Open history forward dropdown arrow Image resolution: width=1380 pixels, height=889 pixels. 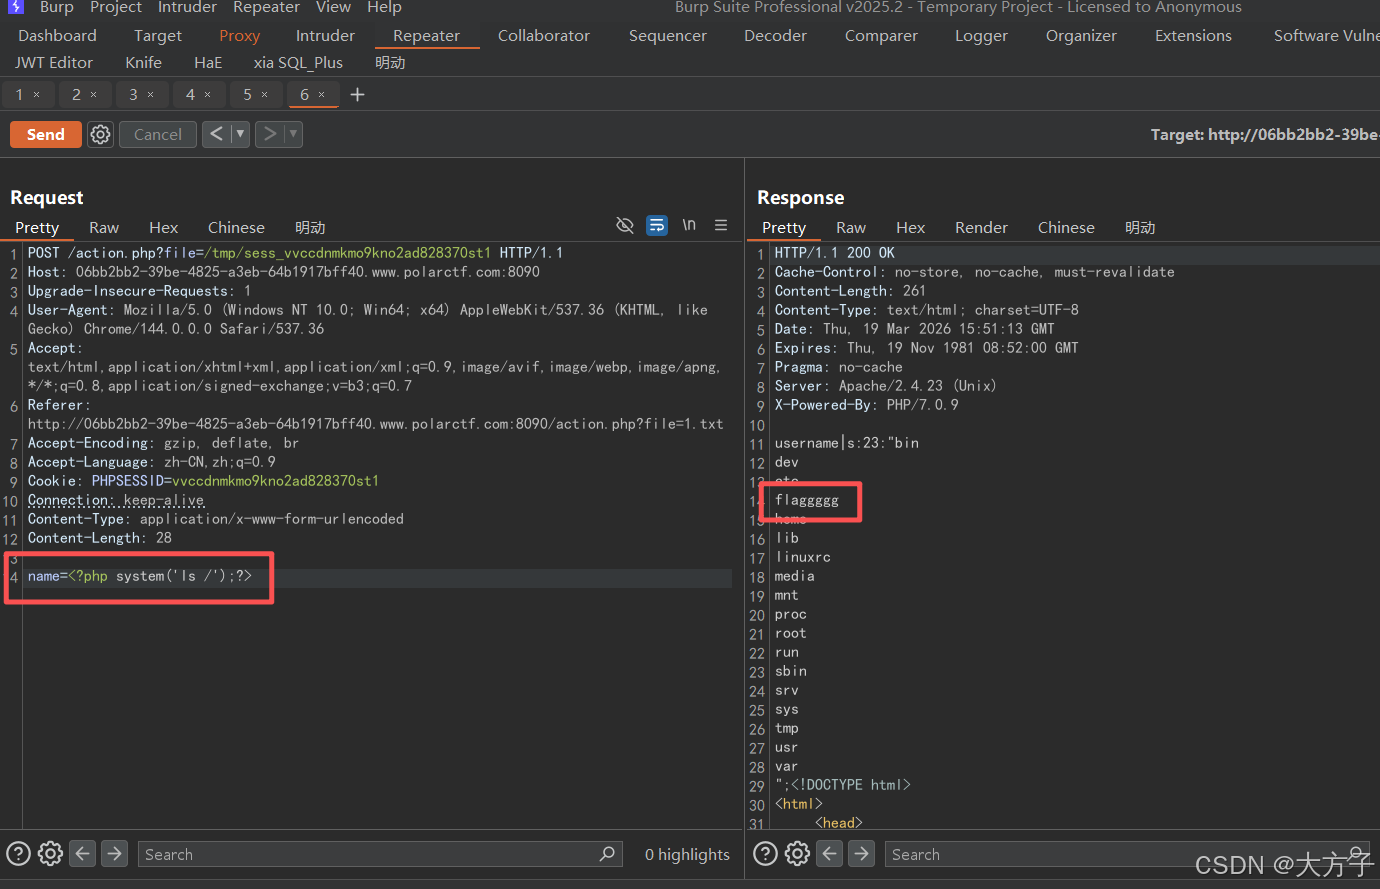(x=293, y=134)
